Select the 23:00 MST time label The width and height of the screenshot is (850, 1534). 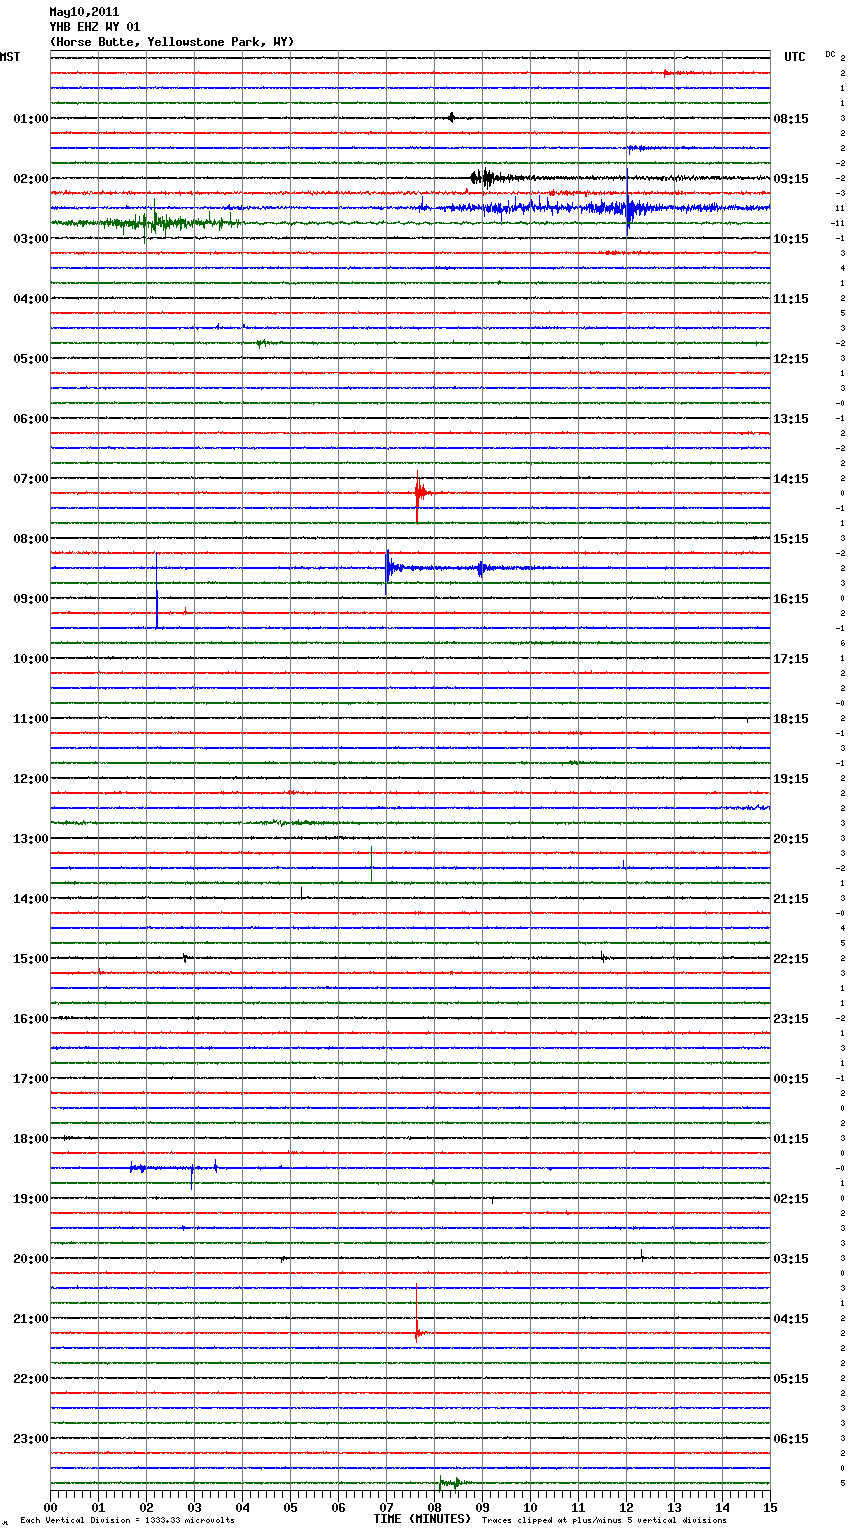[x=30, y=1439]
